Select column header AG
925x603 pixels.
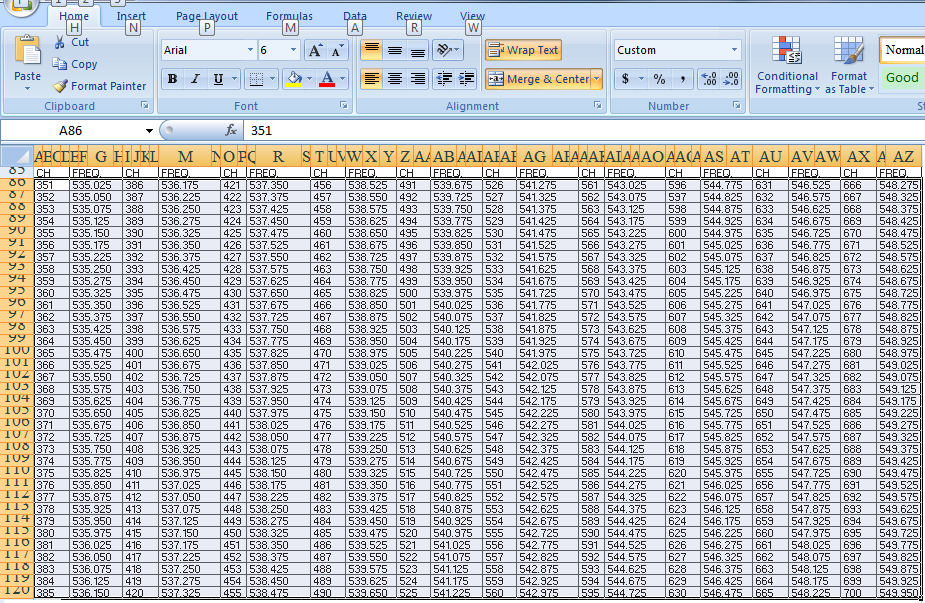534,156
